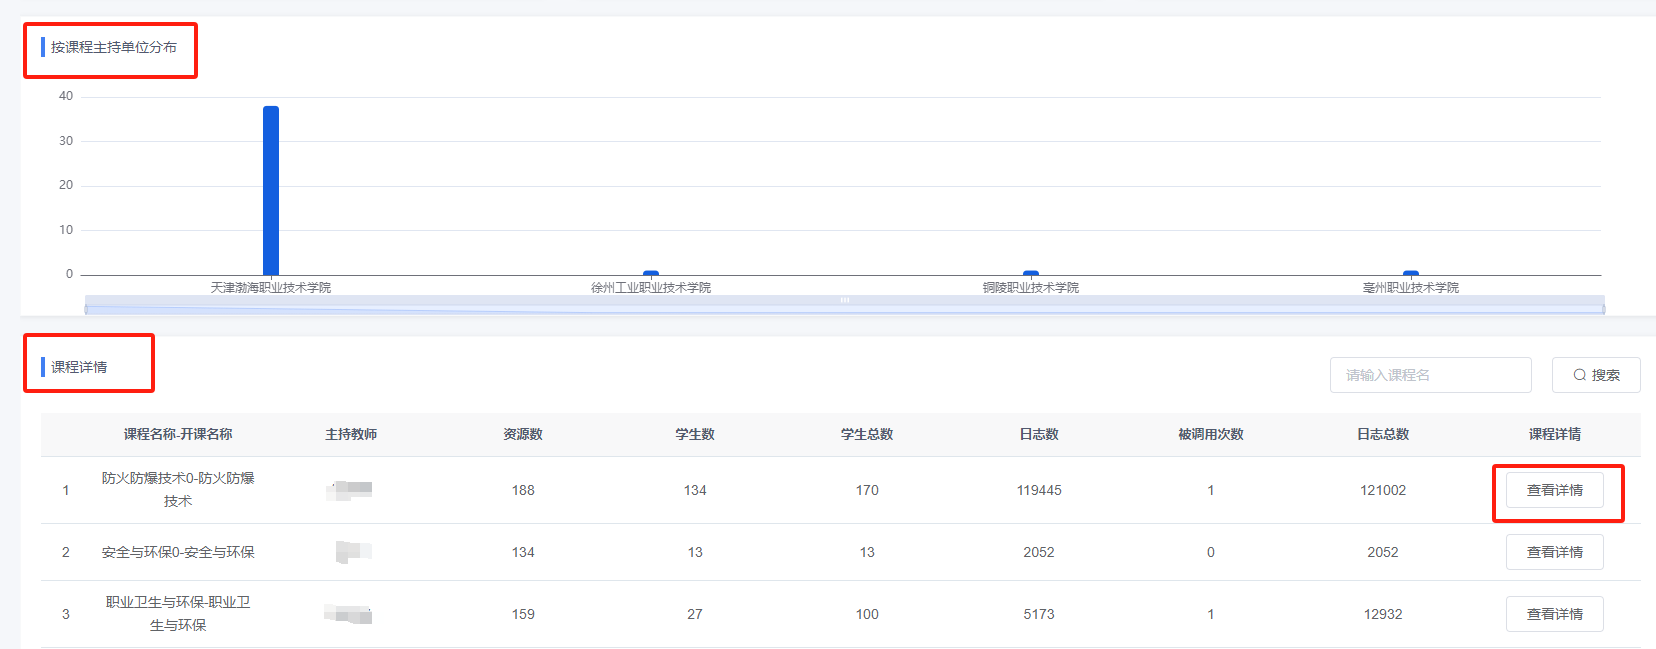Select course name 安全与环保0-安全与环保
1656x649 pixels.
[178, 552]
